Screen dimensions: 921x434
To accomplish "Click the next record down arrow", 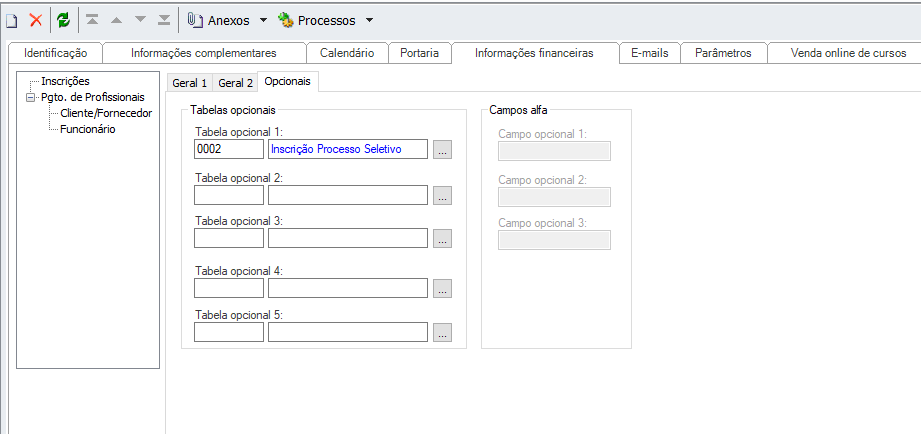I will 140,20.
